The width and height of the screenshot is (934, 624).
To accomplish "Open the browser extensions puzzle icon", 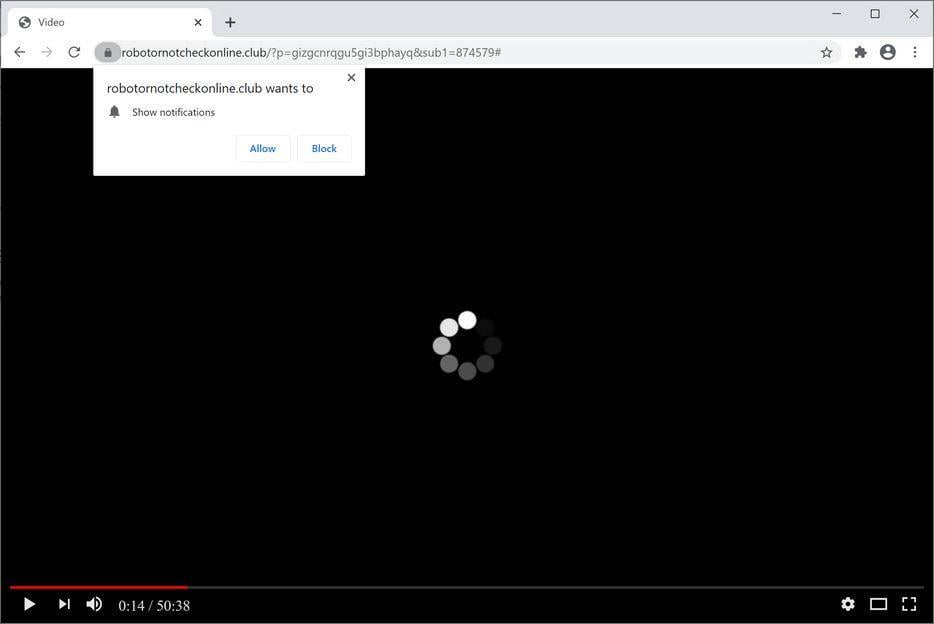I will (859, 52).
